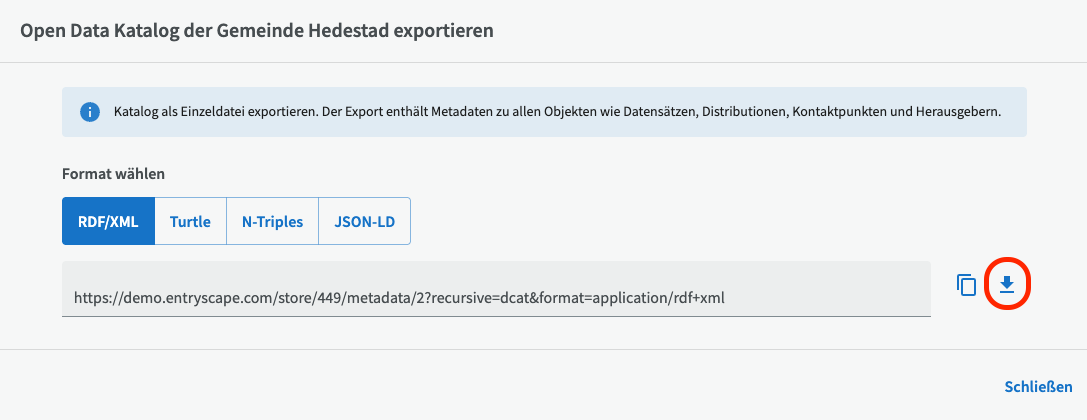Close the dialog via Schließen
1087x420 pixels.
[1038, 387]
